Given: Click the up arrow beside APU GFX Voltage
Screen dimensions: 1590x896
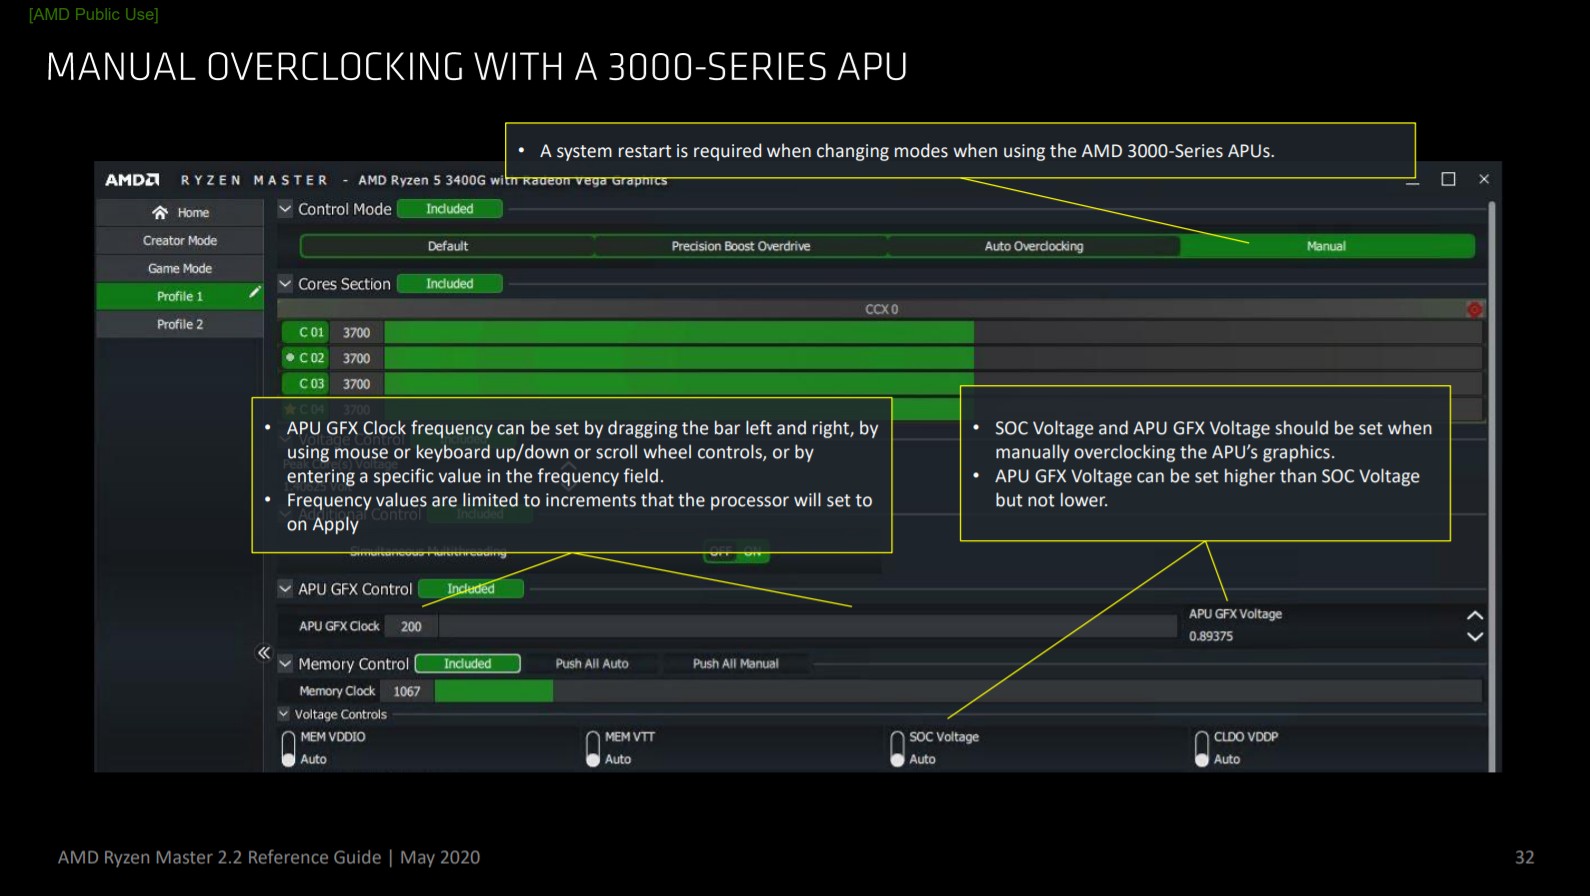Looking at the screenshot, I should point(1473,617).
